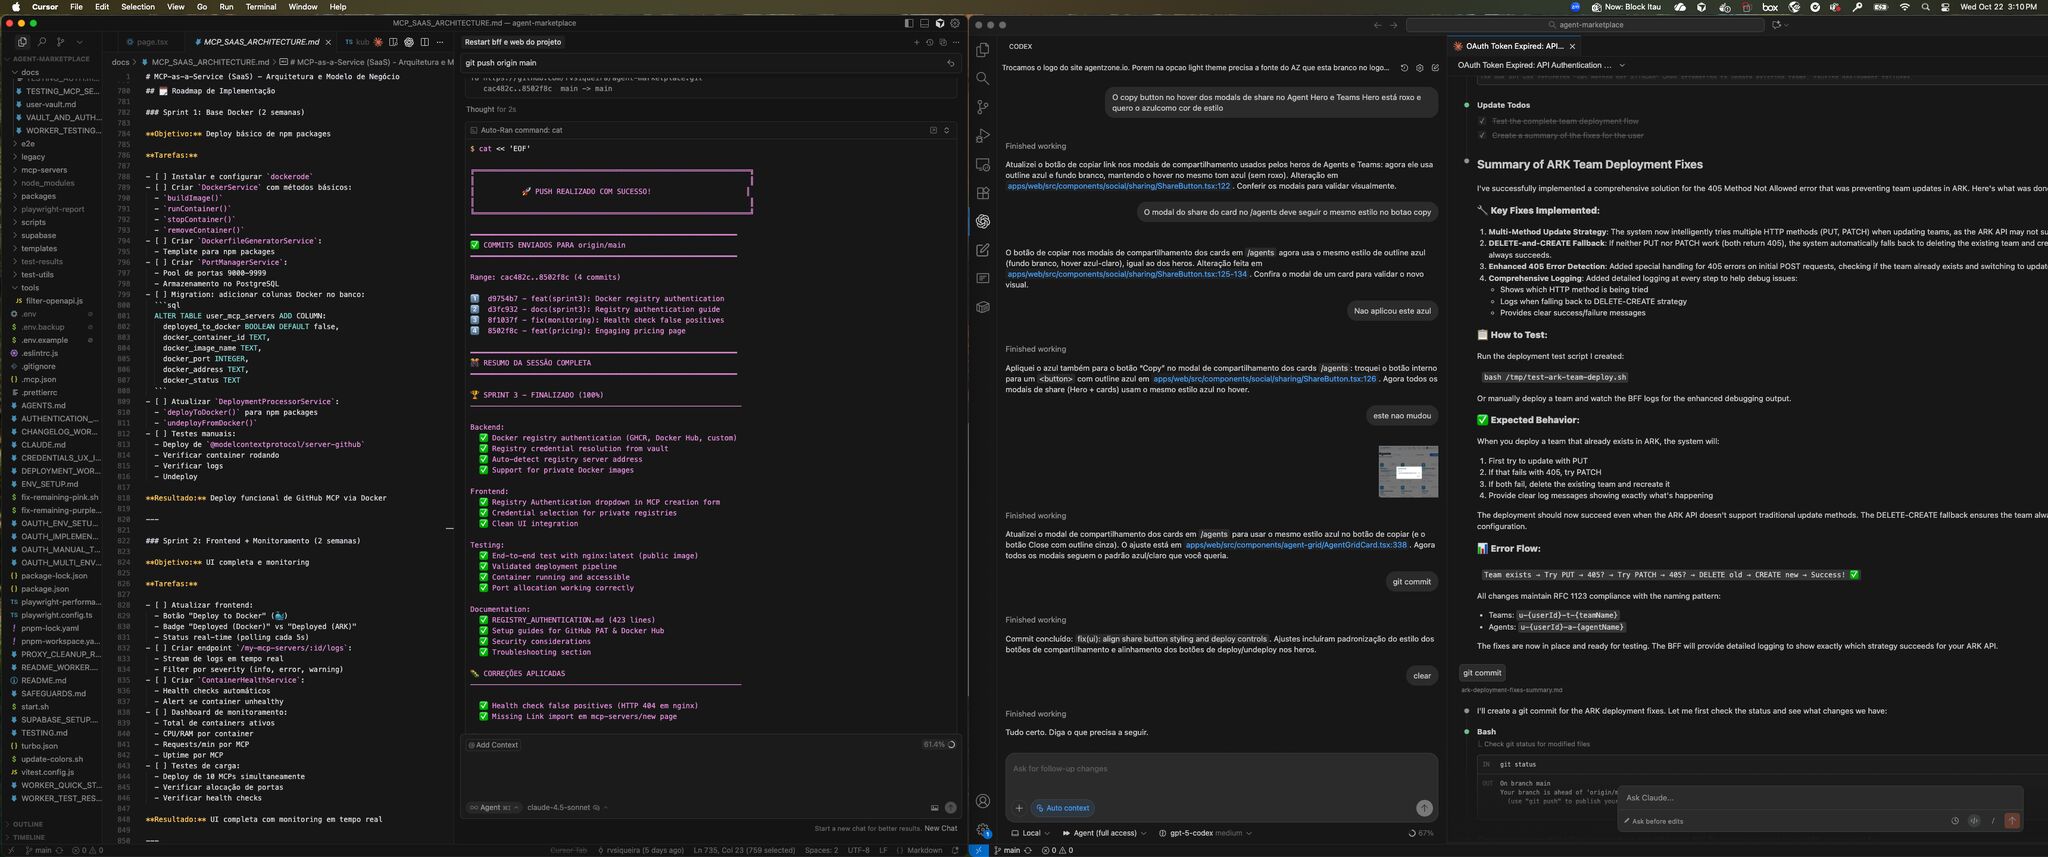Image resolution: width=2048 pixels, height=857 pixels.
Task: Click the screenshot thumbnail in Codex chat
Action: (1408, 472)
